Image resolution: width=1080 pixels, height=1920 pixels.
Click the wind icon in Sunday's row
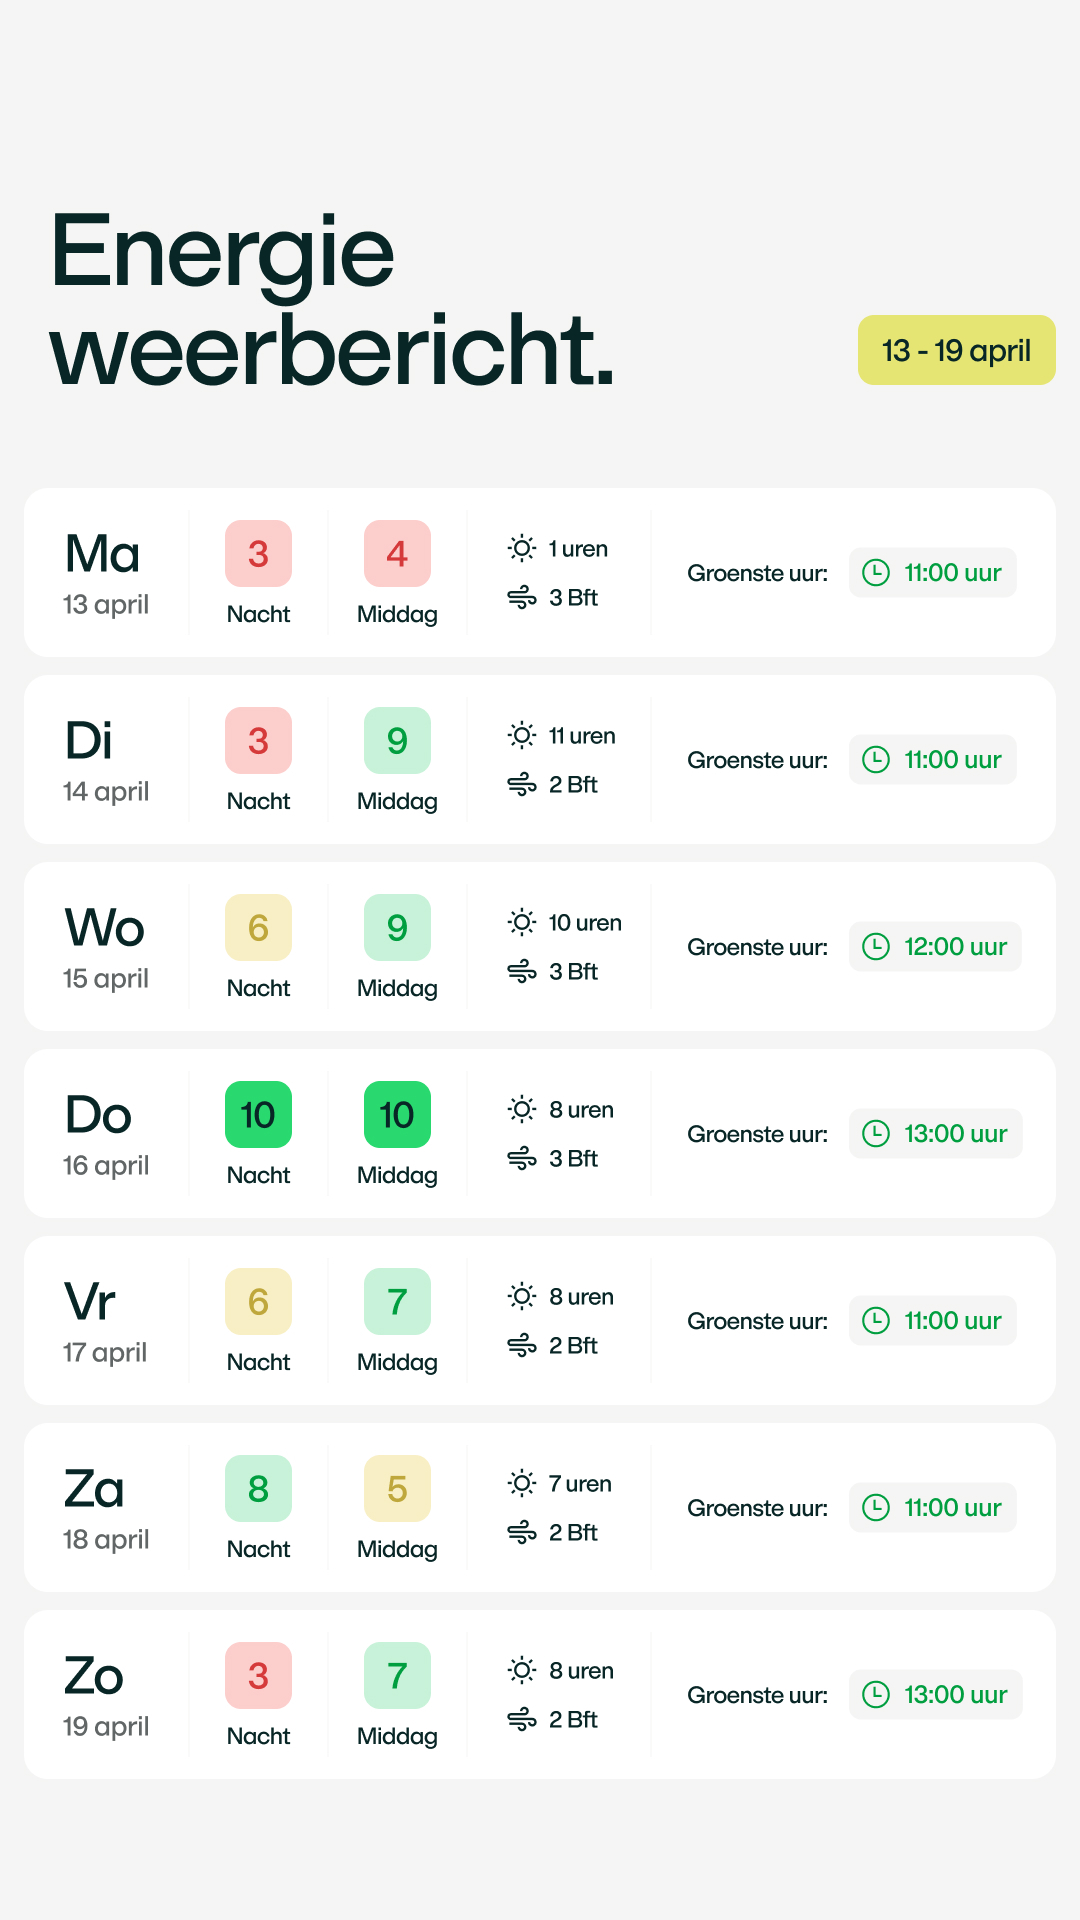[522, 1720]
